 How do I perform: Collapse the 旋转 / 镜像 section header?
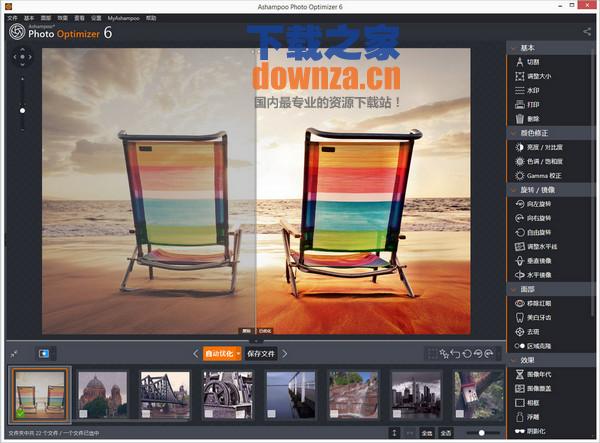click(x=549, y=190)
